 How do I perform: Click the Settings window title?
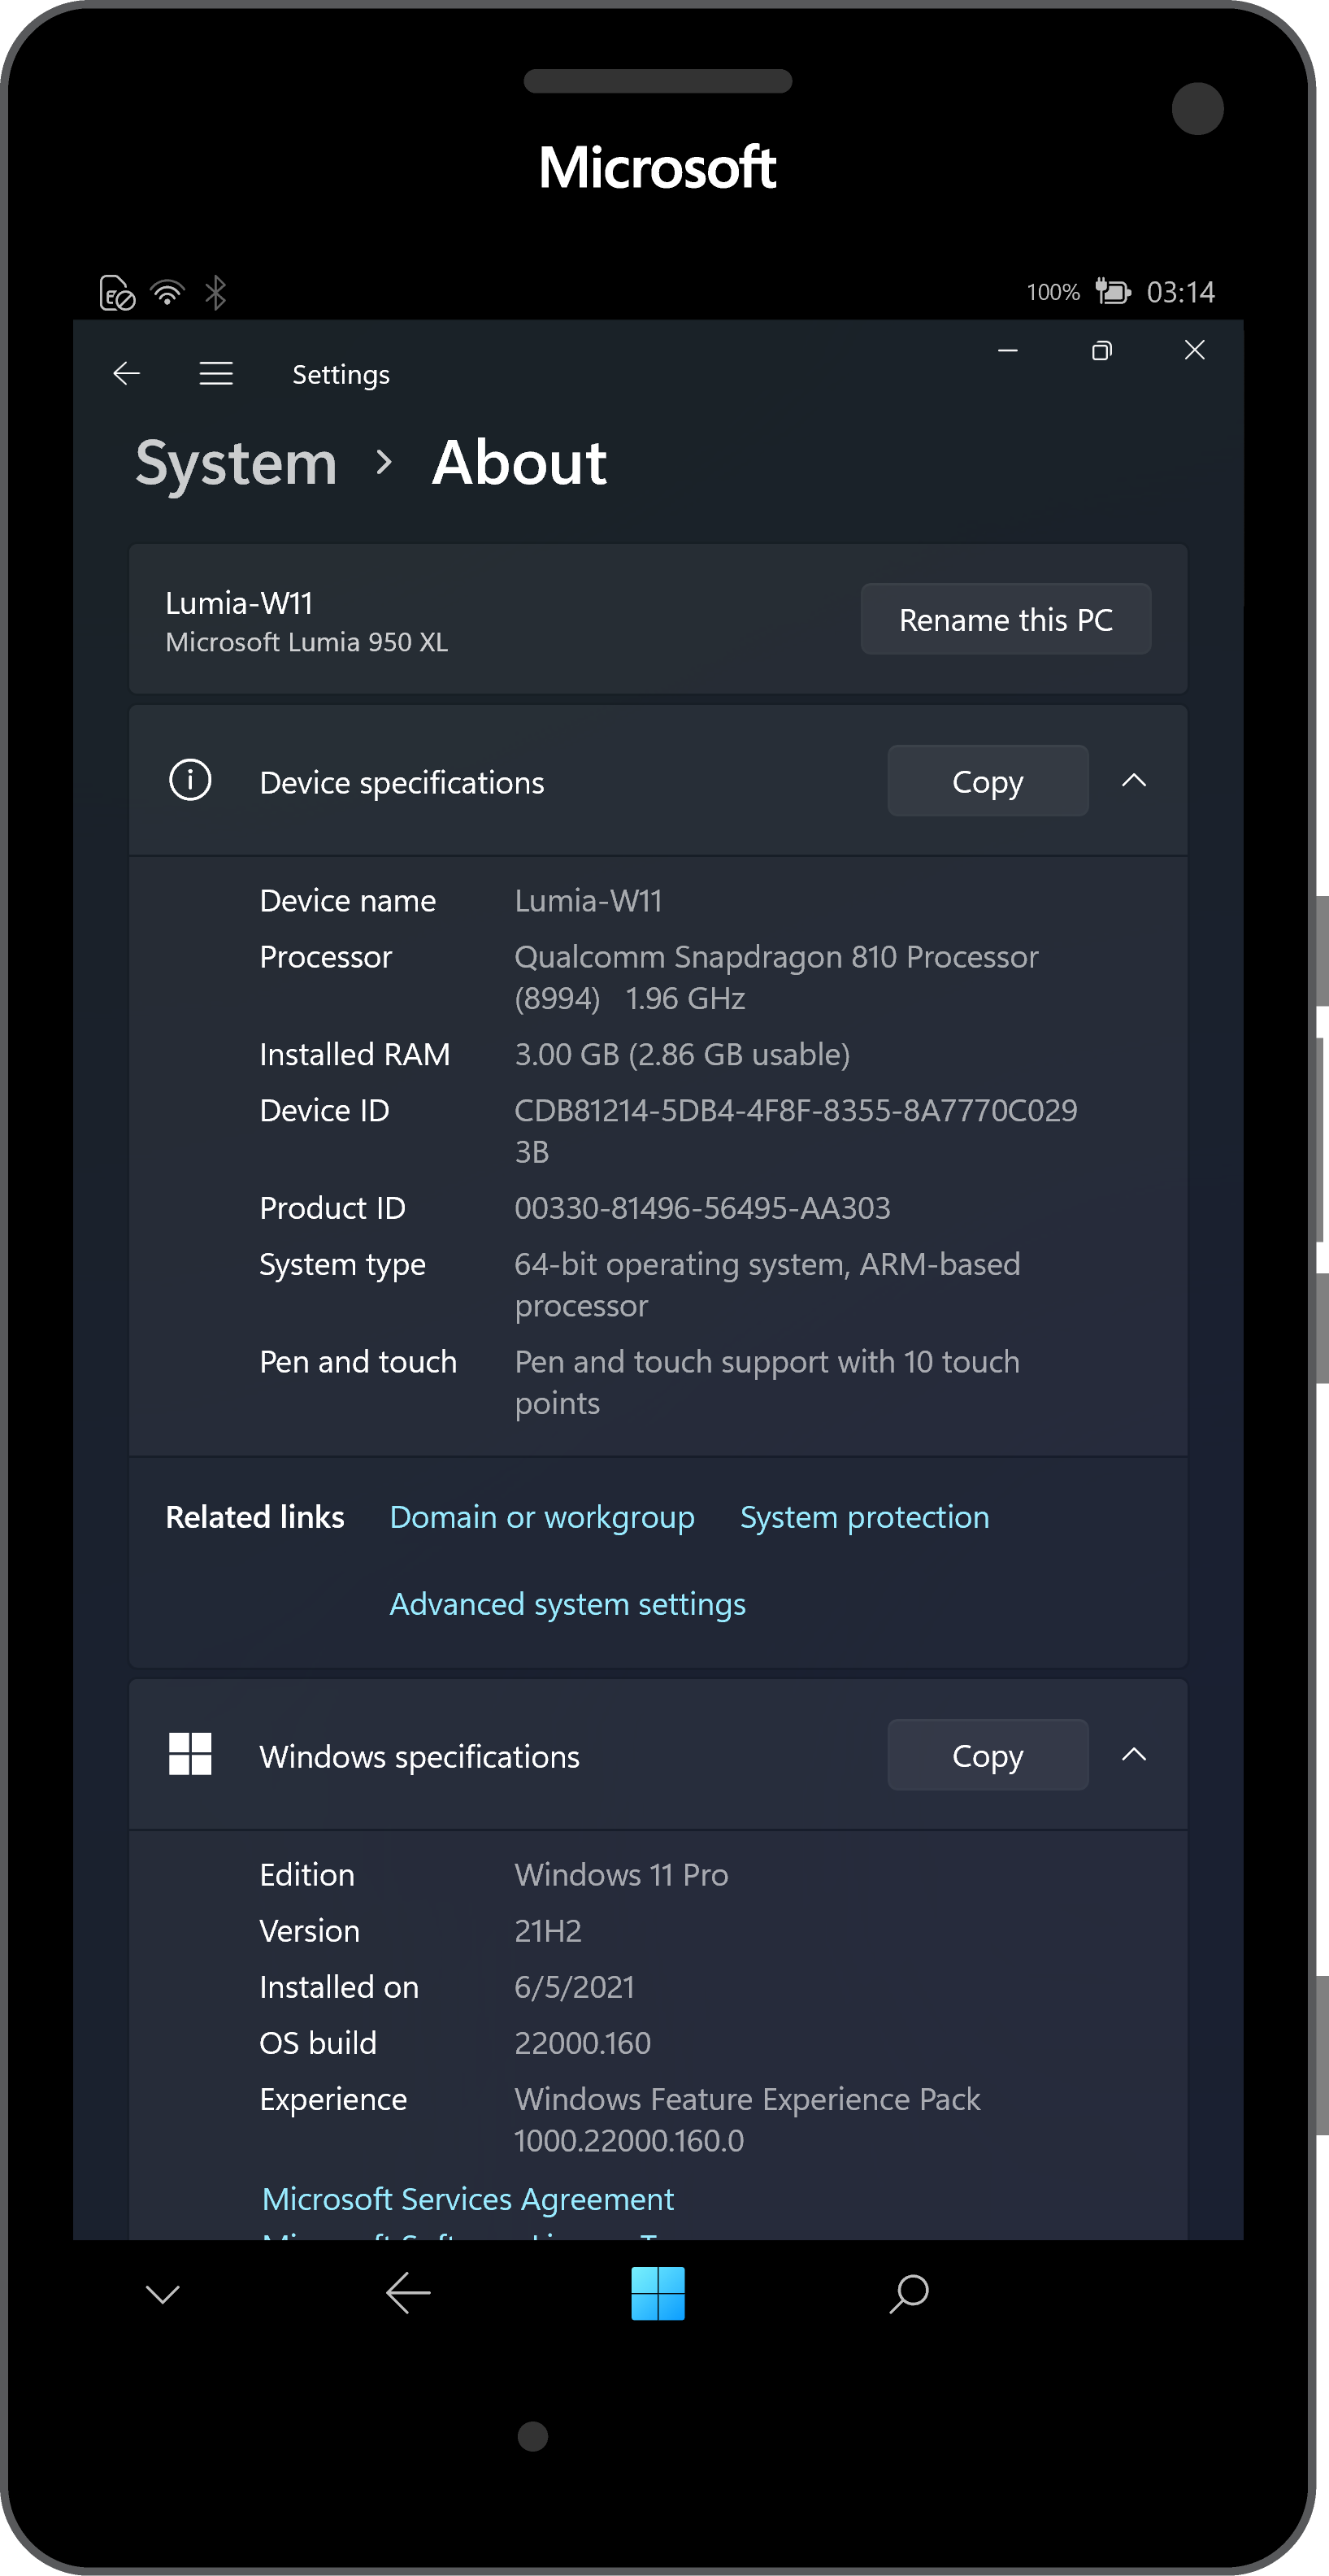pos(341,375)
